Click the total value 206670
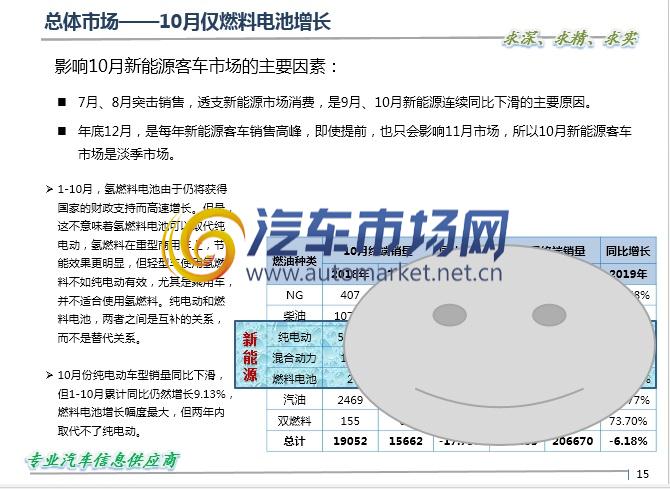This screenshot has width=670, height=489. point(573,441)
